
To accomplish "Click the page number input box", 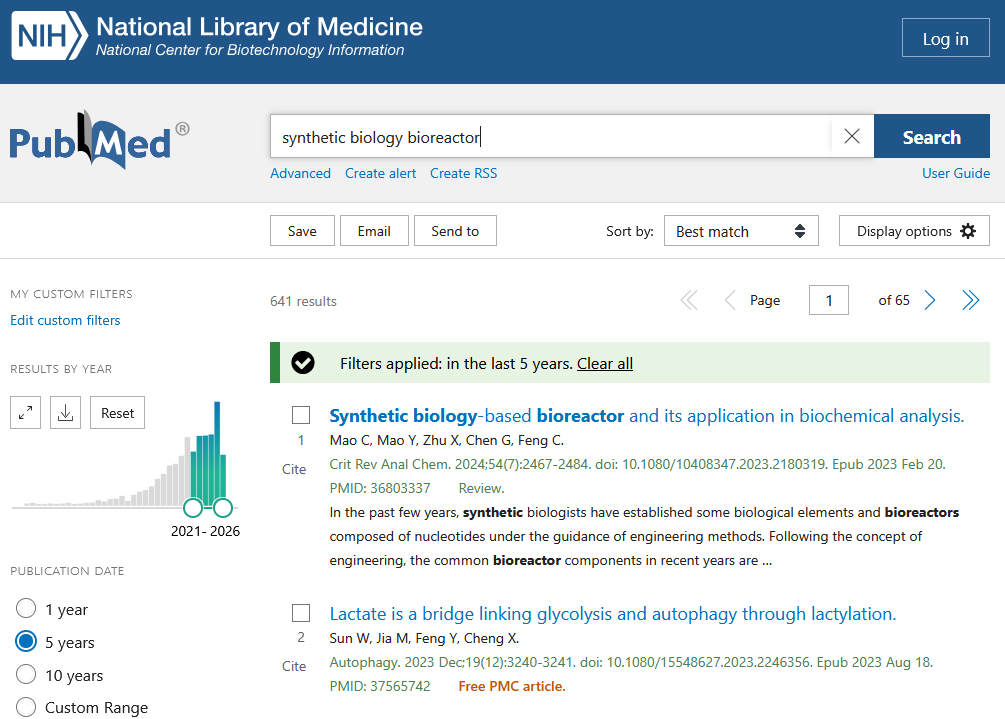I will (x=829, y=300).
